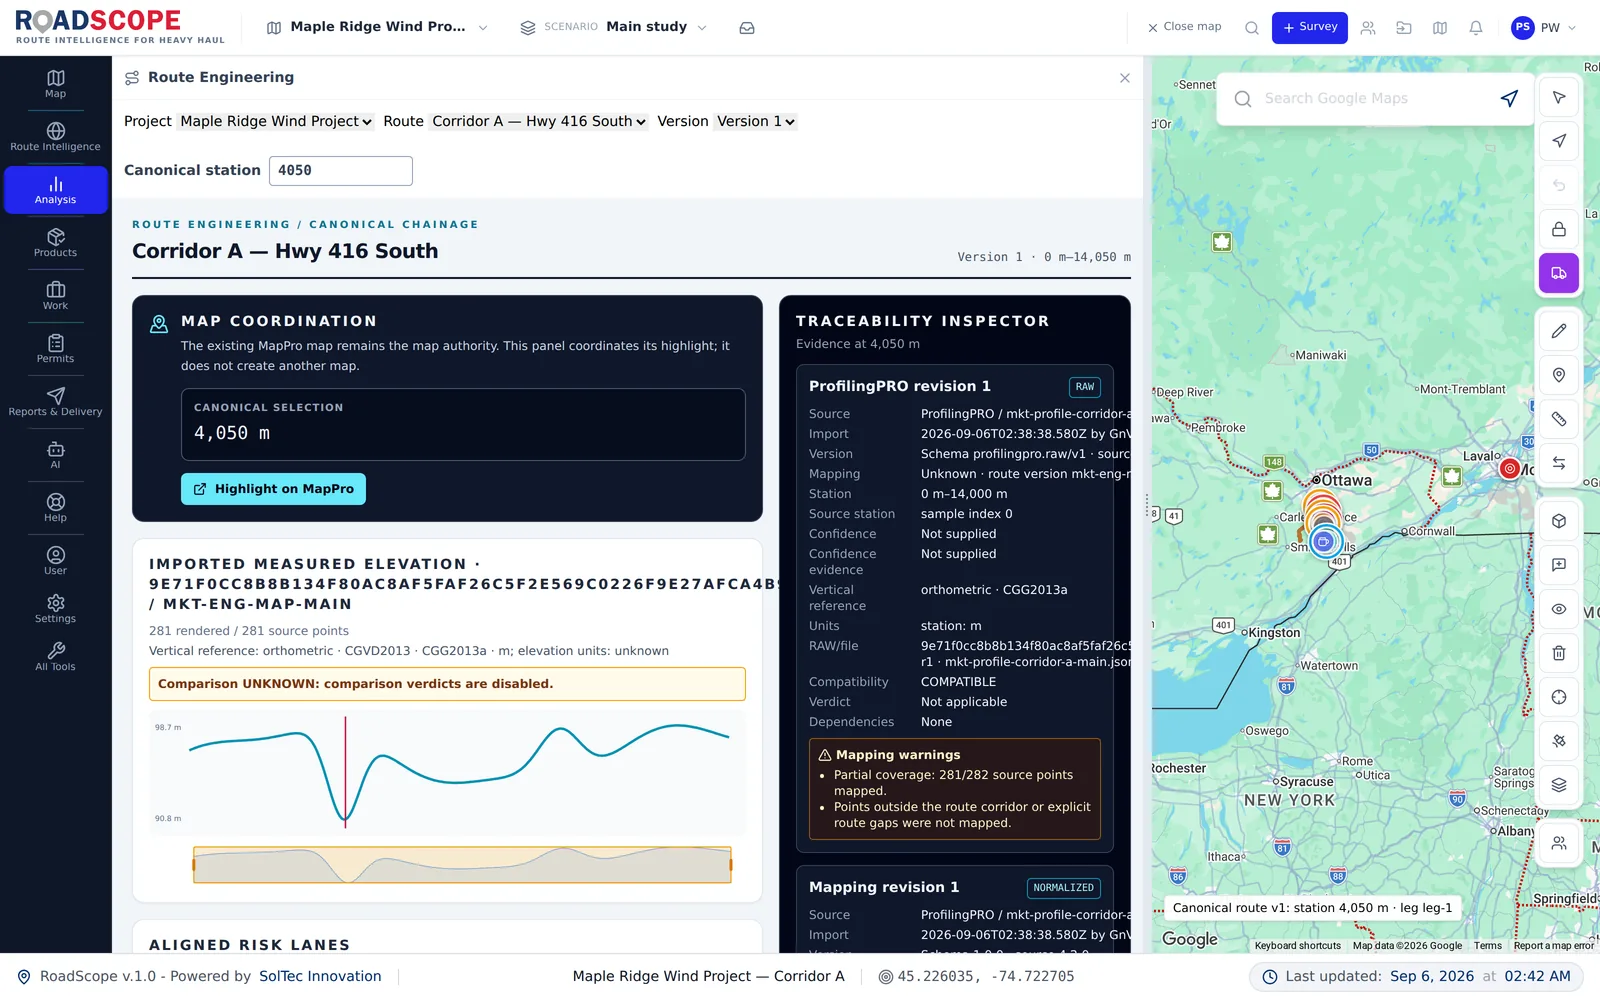Open Products in the sidebar

tap(55, 243)
